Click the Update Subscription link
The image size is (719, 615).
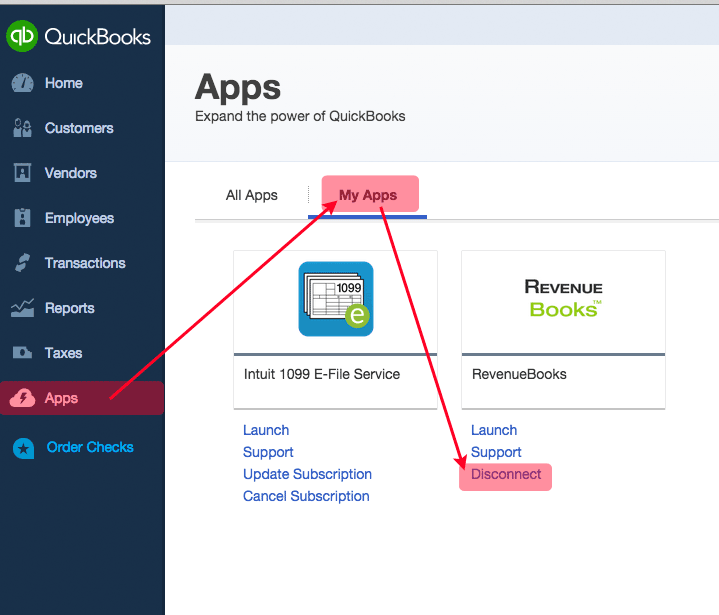[x=307, y=474]
